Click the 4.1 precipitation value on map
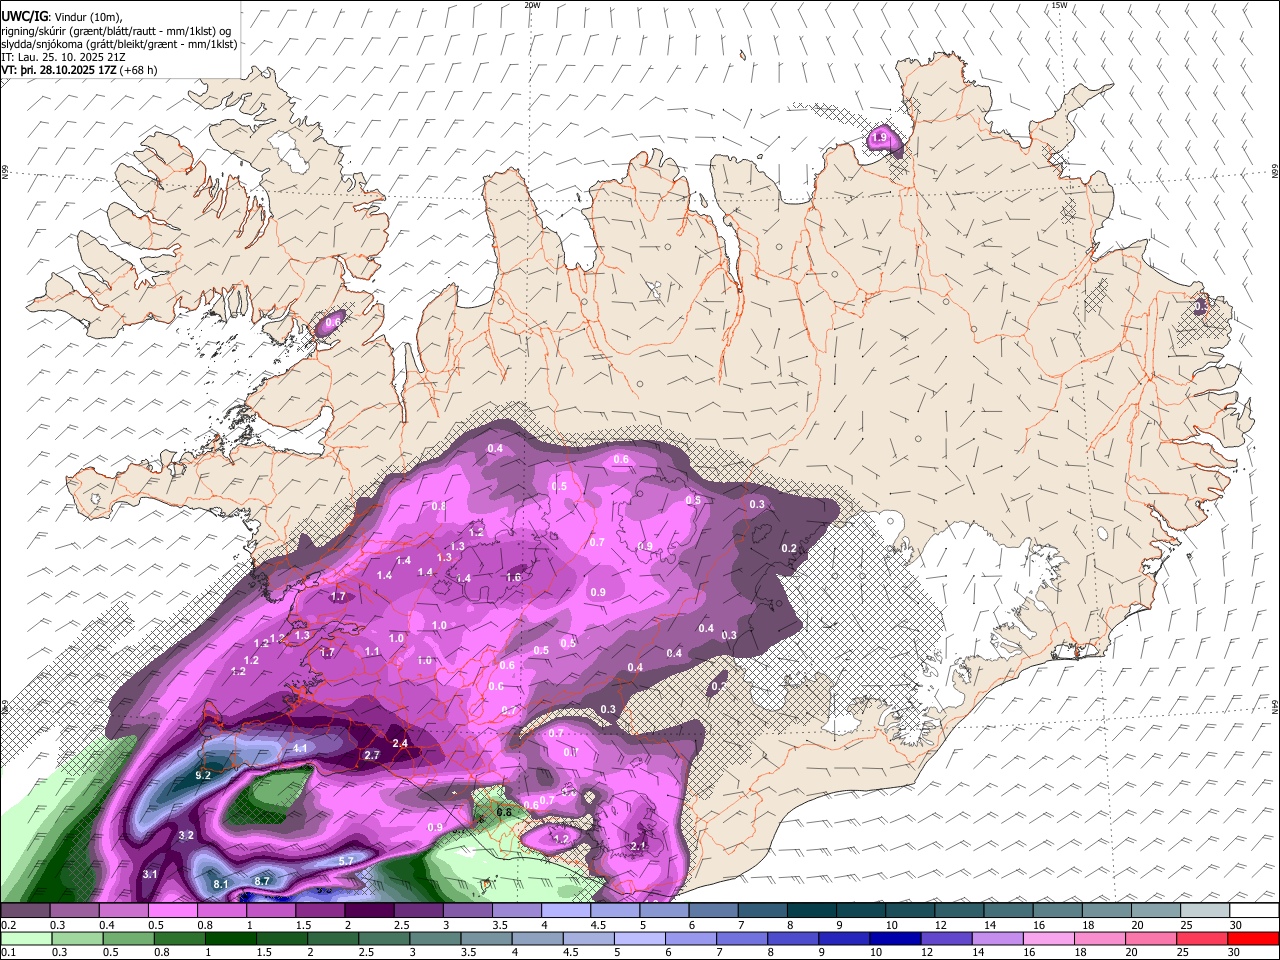Image resolution: width=1280 pixels, height=960 pixels. [x=300, y=748]
